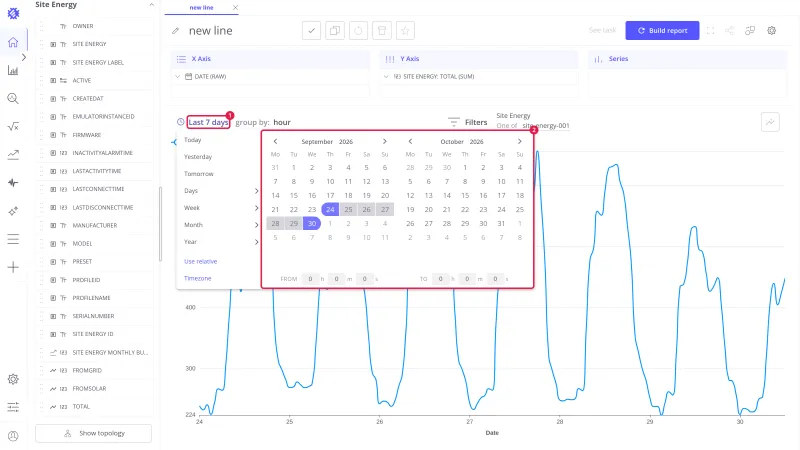Select the Tomorrow preset
The width and height of the screenshot is (800, 450).
tap(198, 174)
